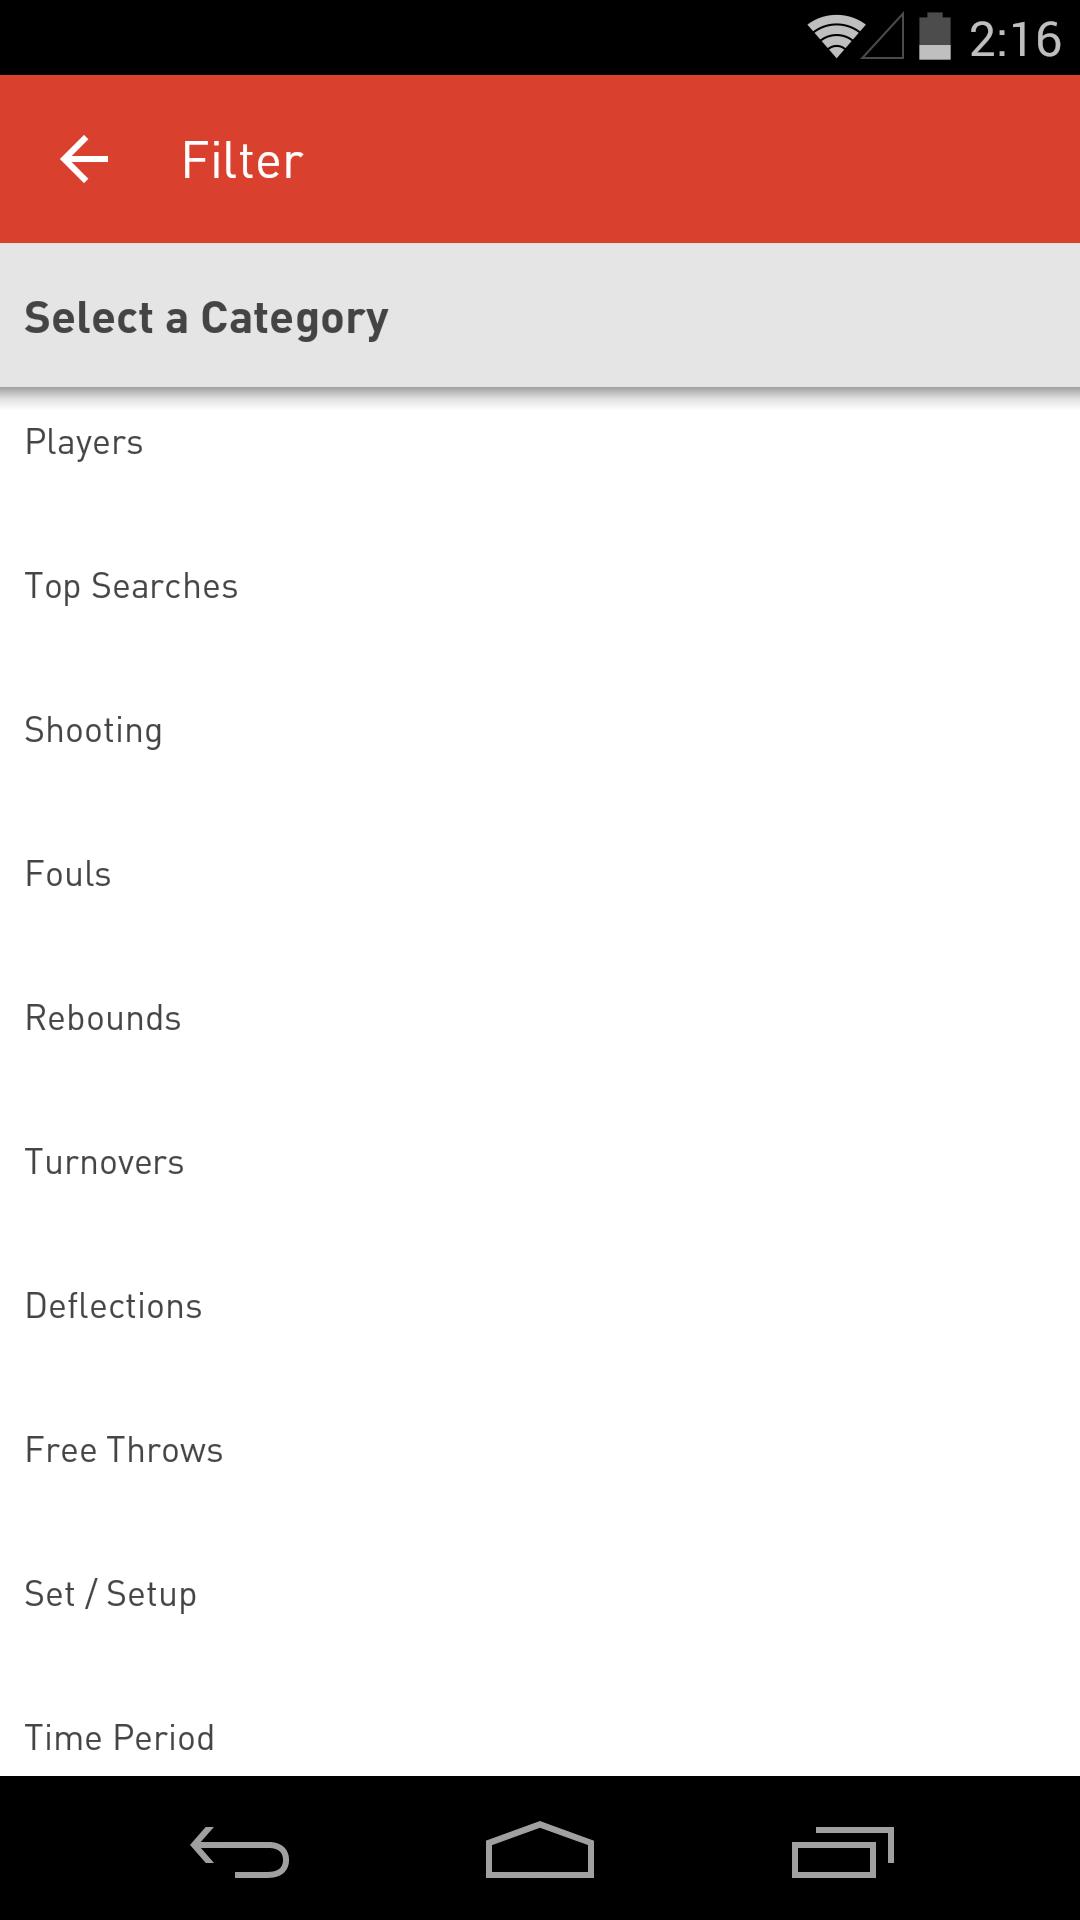
Task: Open the recent apps overview button
Action: pyautogui.click(x=842, y=1850)
